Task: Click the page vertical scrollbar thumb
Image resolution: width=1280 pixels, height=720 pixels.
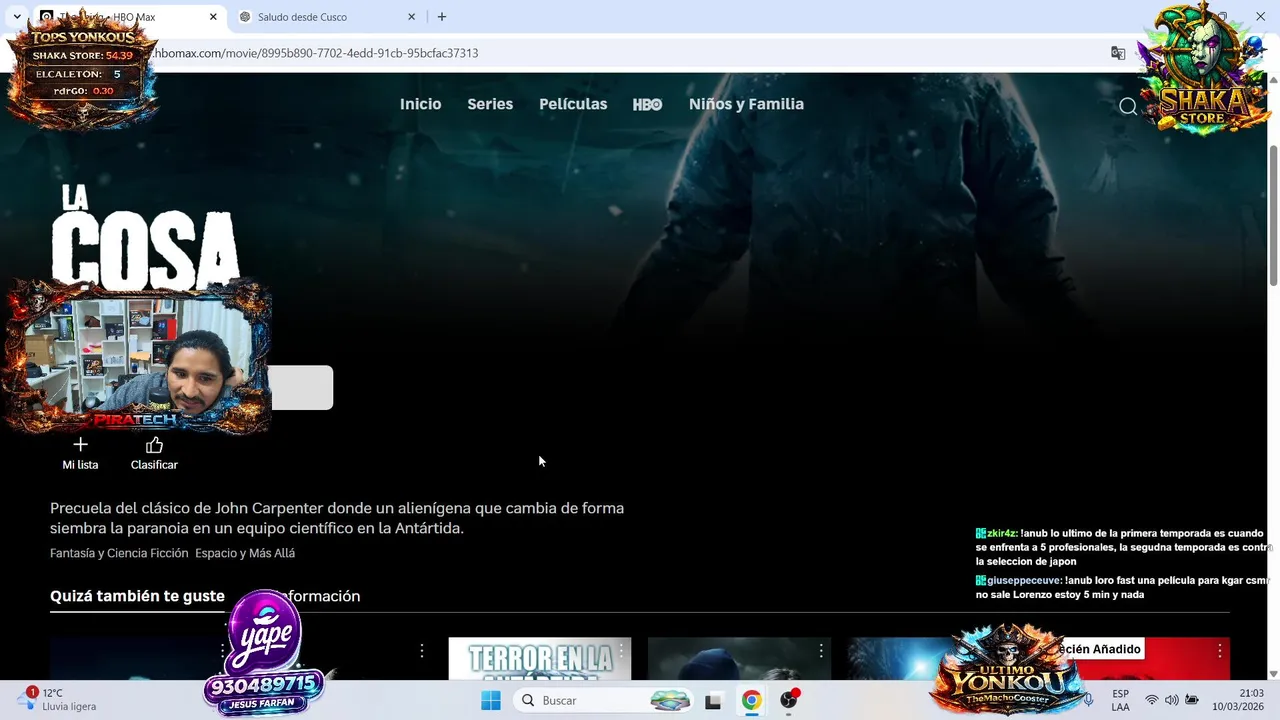Action: 1273,215
